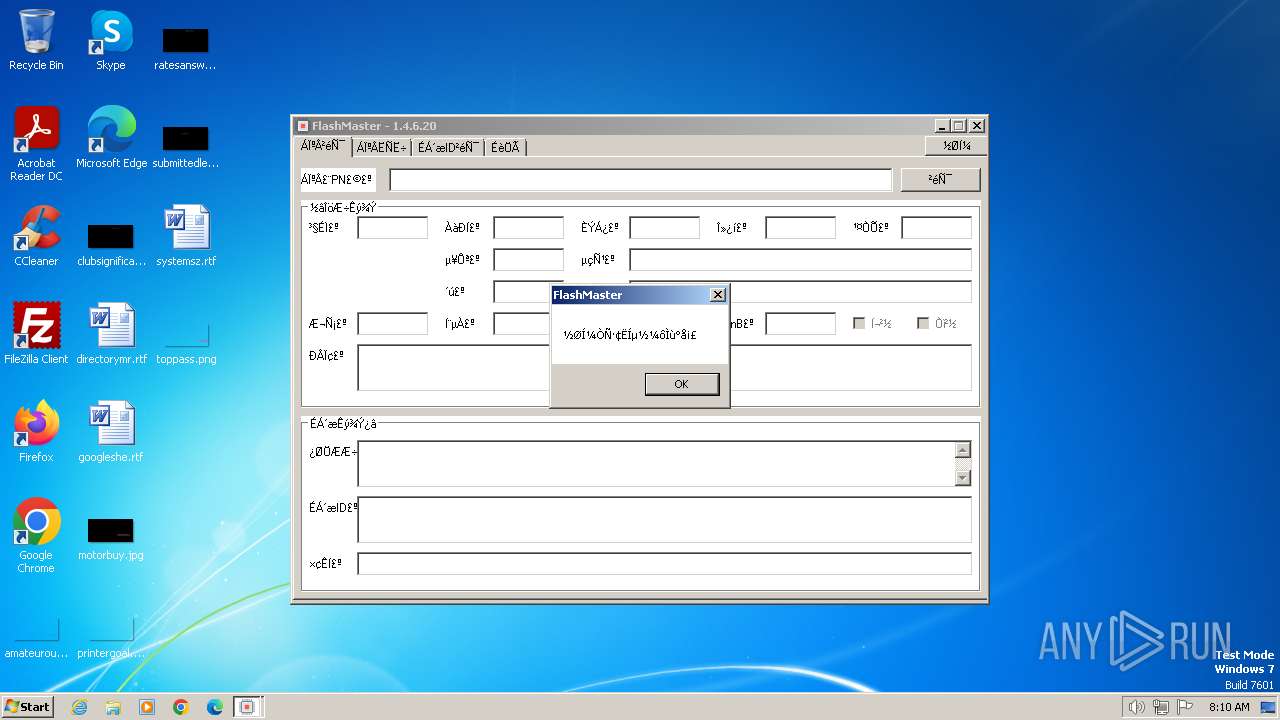Image resolution: width=1280 pixels, height=720 pixels.
Task: Open the fourth, shortest FlashMaster tab
Action: tap(505, 147)
